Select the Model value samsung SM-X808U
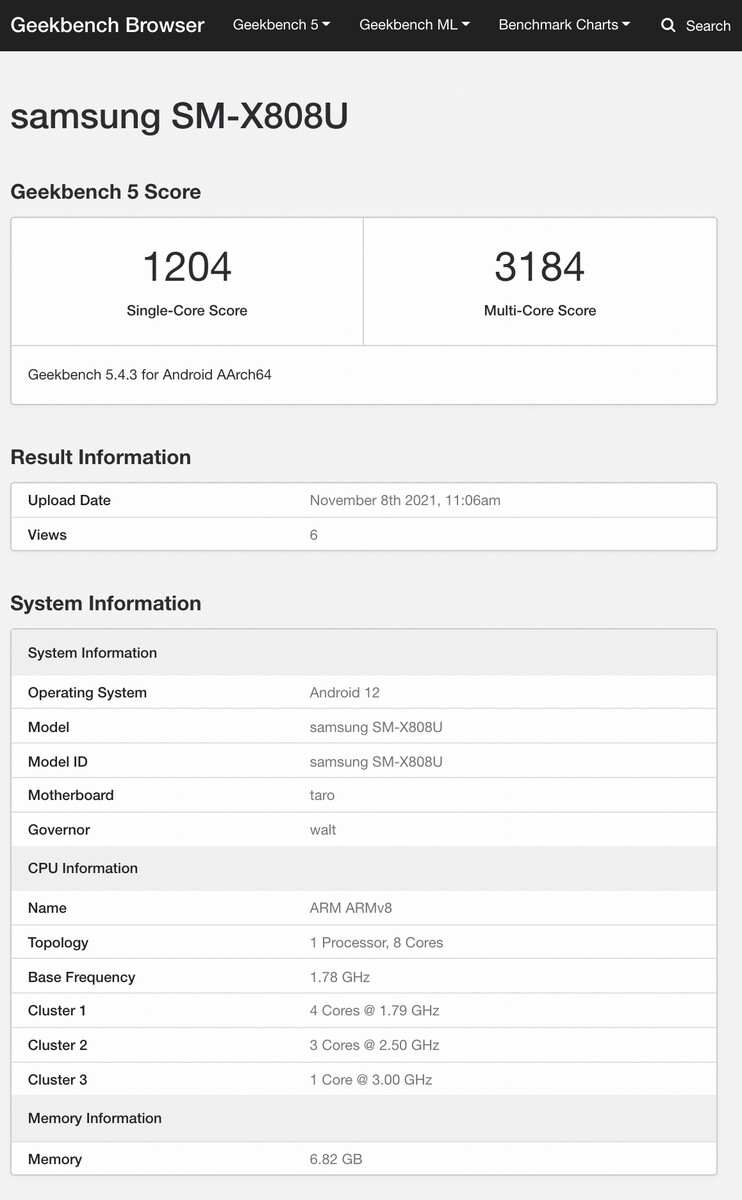The width and height of the screenshot is (742, 1200). click(376, 727)
